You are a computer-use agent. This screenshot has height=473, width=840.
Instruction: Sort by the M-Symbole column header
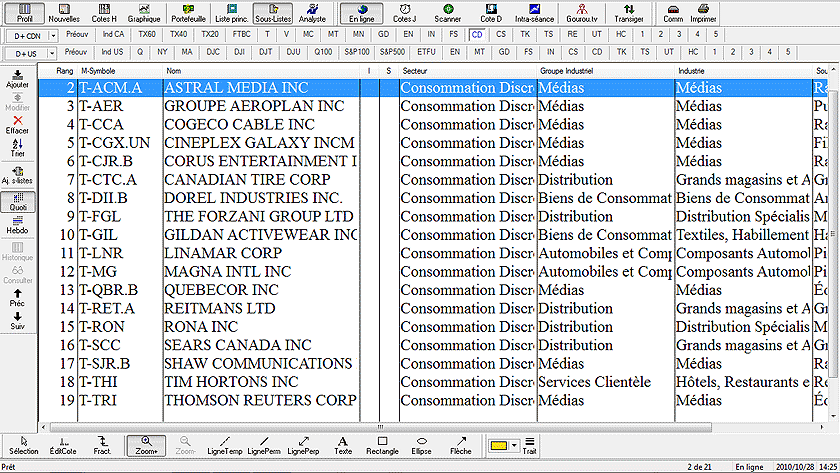point(120,71)
